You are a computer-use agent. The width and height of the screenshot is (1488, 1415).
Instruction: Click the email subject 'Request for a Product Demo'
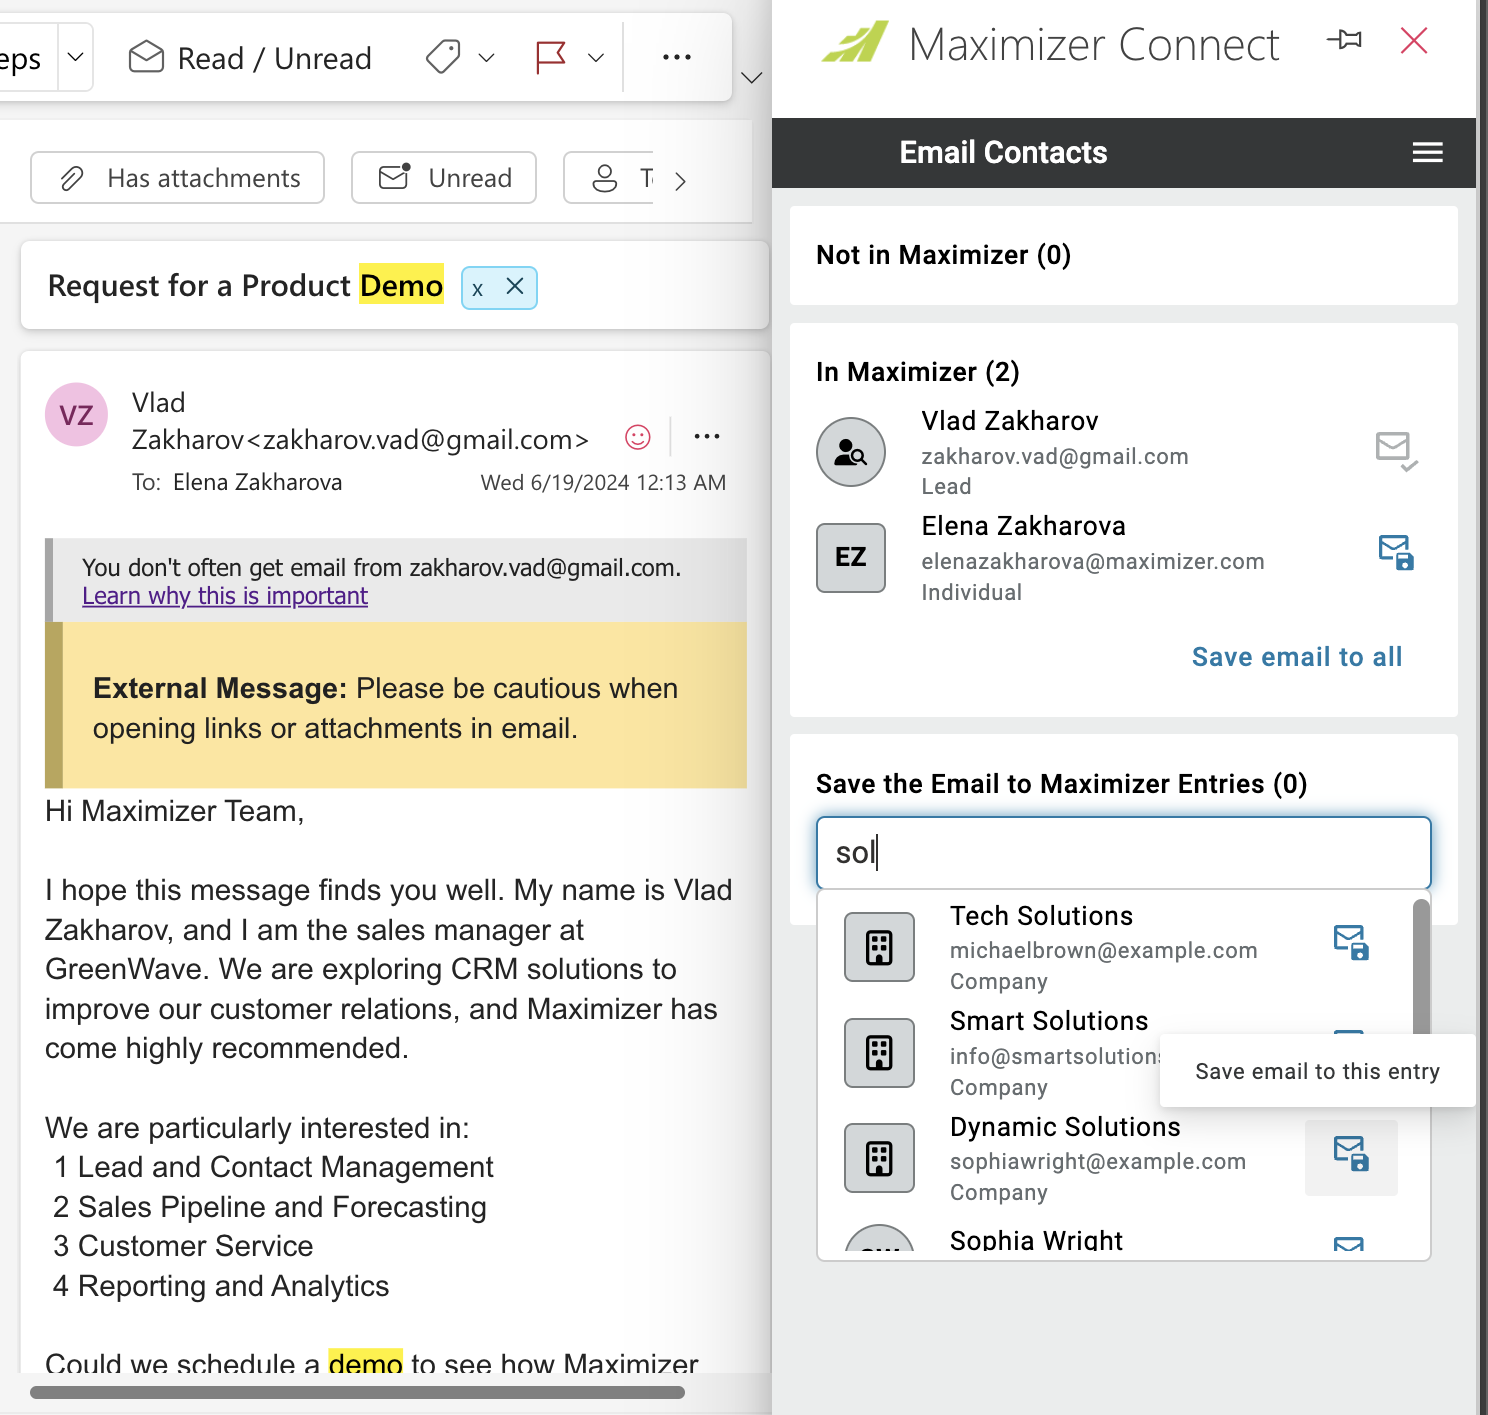pos(245,286)
